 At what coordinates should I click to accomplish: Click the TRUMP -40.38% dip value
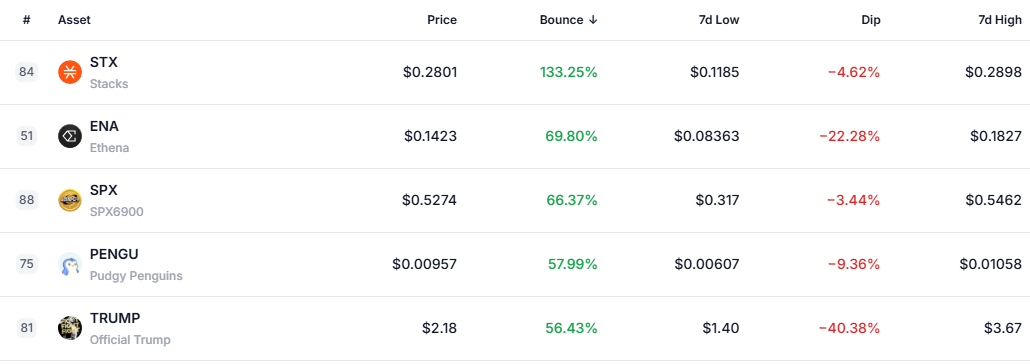[849, 328]
